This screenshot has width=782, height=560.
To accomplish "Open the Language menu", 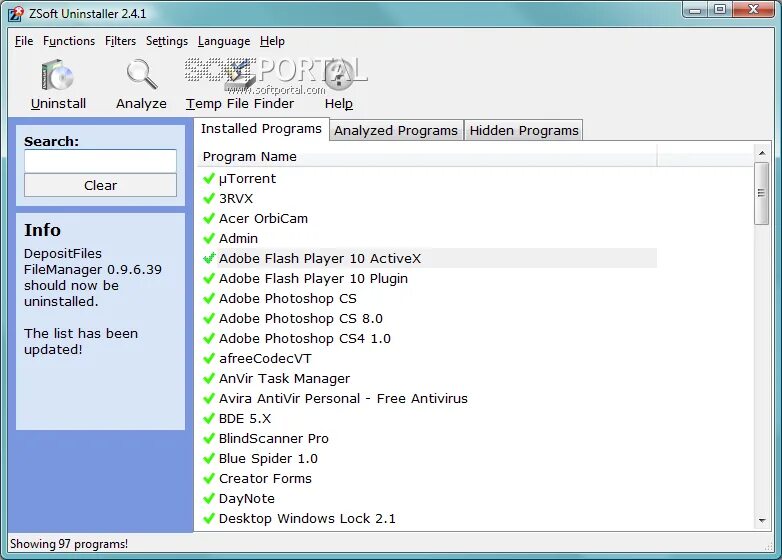I will (x=224, y=41).
